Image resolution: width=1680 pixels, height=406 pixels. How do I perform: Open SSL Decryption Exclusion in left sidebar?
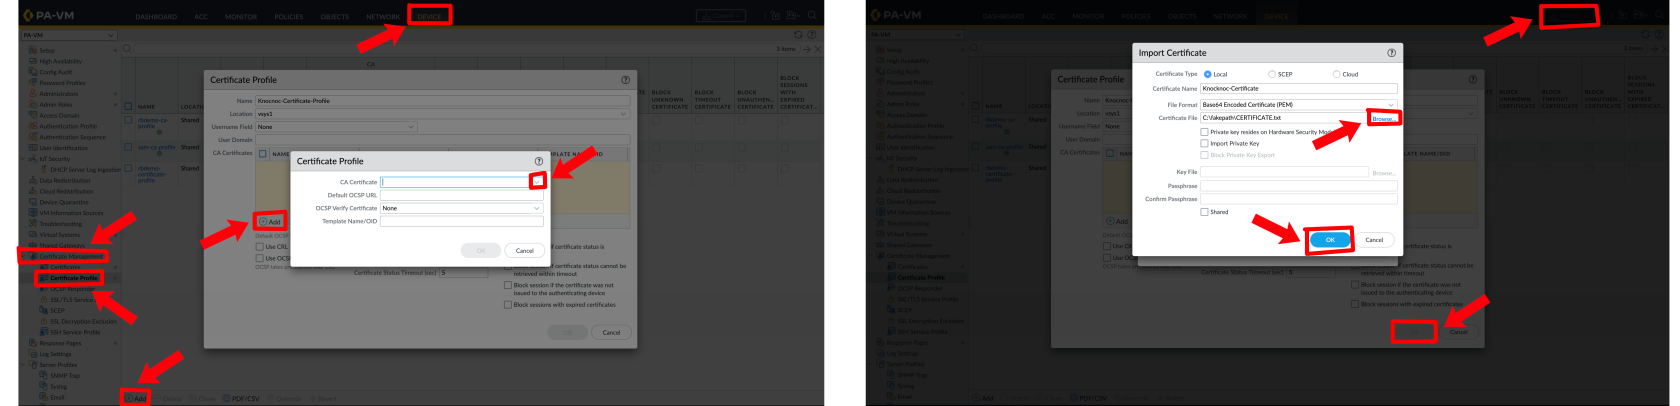(83, 321)
